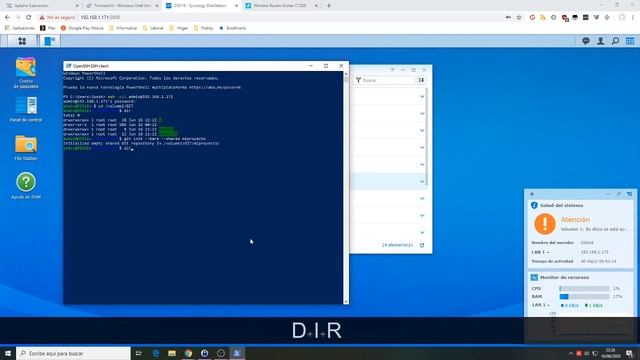Open the Informática bookmarks folder
The width and height of the screenshot is (640, 360).
pos(122,28)
